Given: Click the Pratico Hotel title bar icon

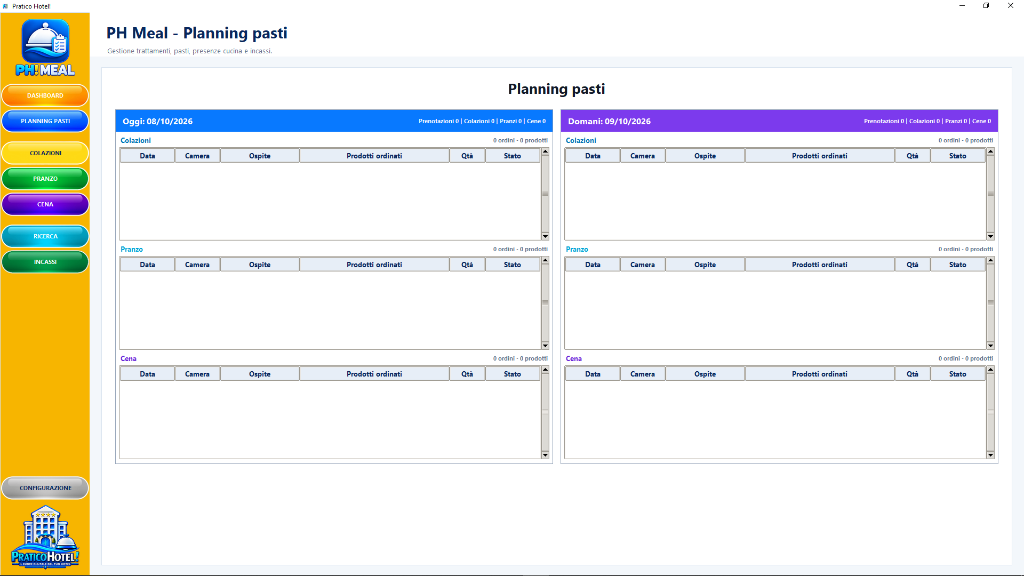Looking at the screenshot, I should (x=6, y=6).
